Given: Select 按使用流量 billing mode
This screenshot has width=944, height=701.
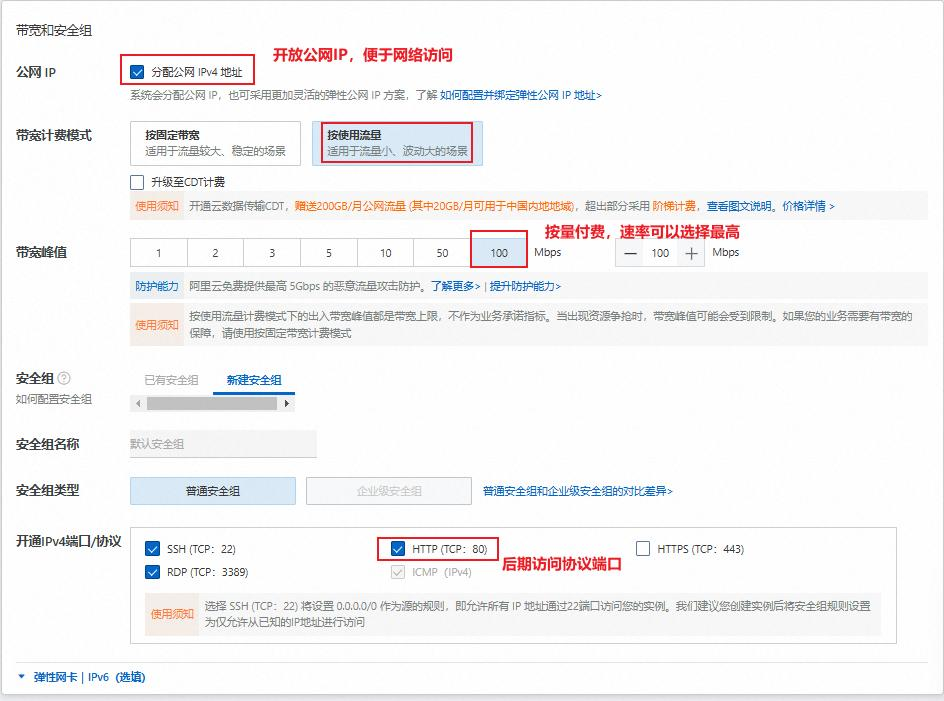Looking at the screenshot, I should click(397, 143).
